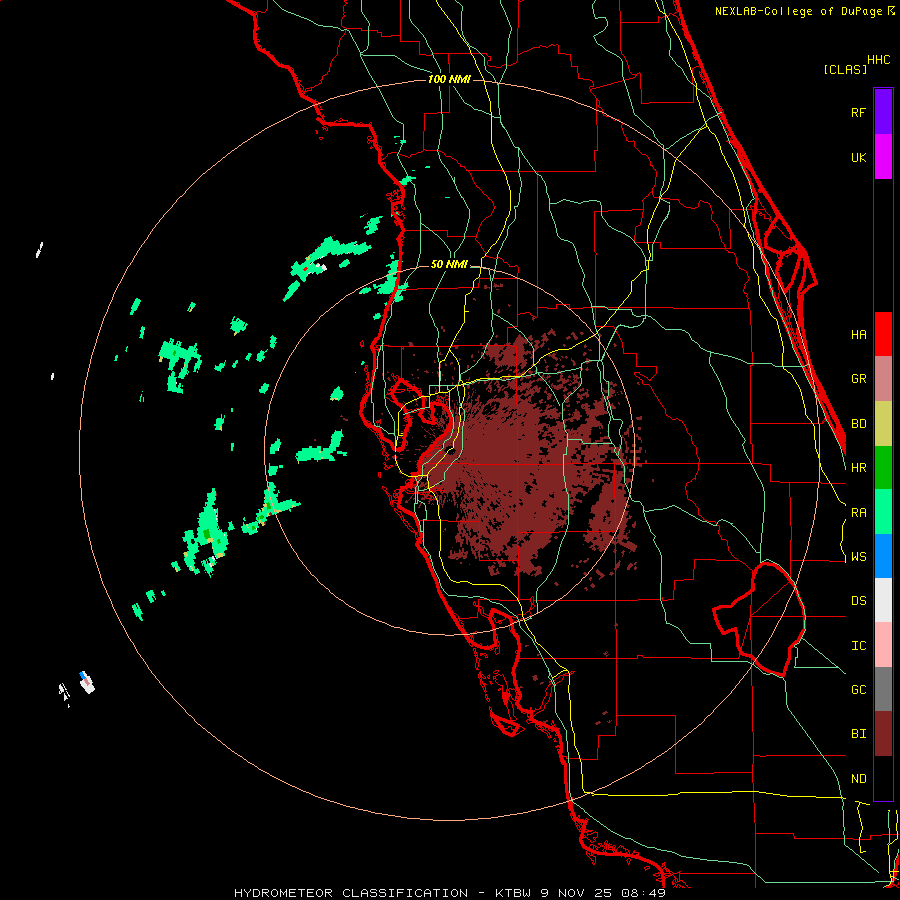Click the "NEXLAB-College of DuPage" credit text
This screenshot has width=900, height=900.
click(x=800, y=11)
